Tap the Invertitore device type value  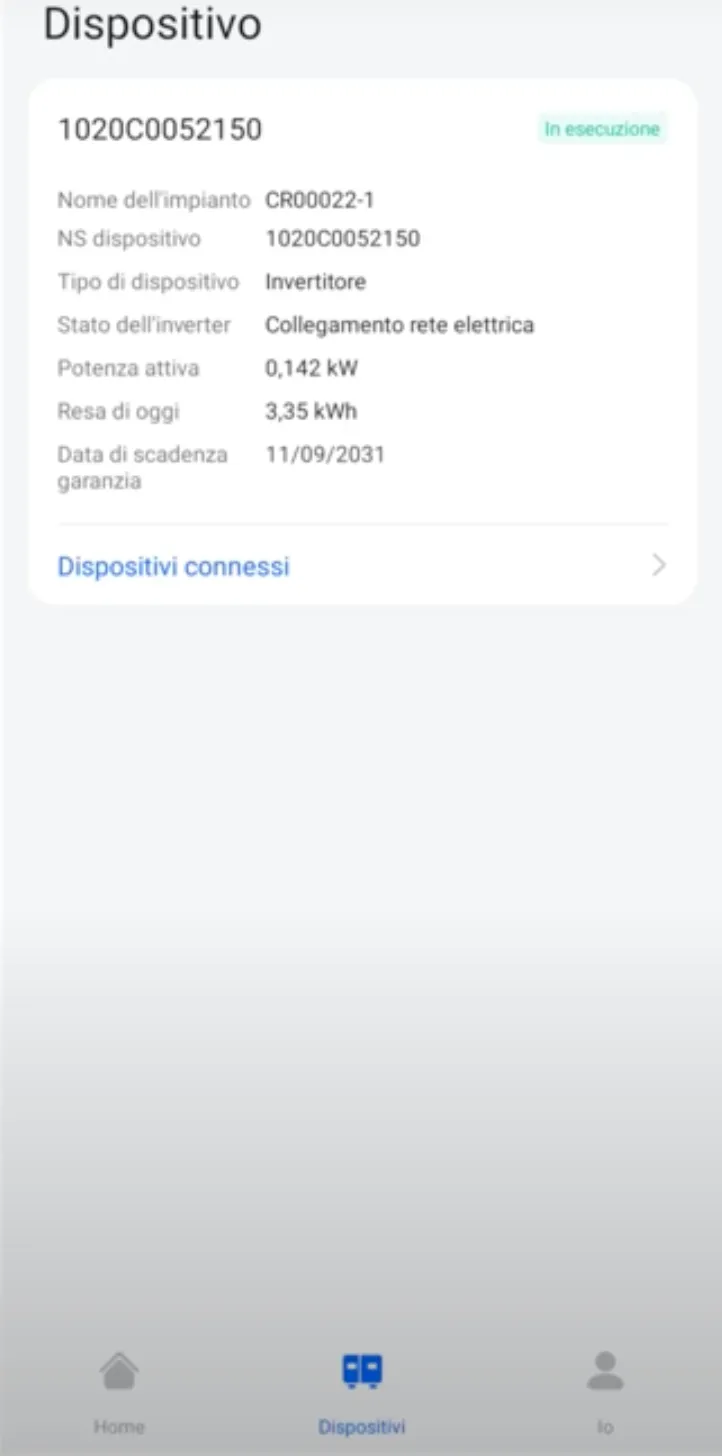pyautogui.click(x=315, y=282)
